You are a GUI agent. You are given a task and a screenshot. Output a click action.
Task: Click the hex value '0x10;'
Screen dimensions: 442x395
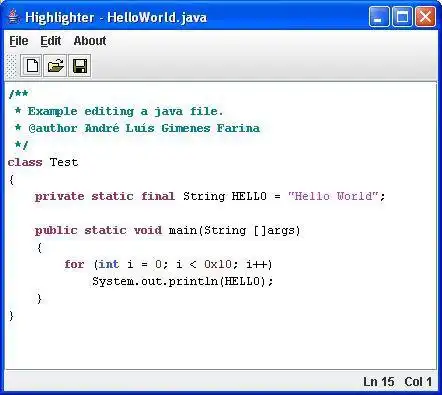(x=221, y=265)
